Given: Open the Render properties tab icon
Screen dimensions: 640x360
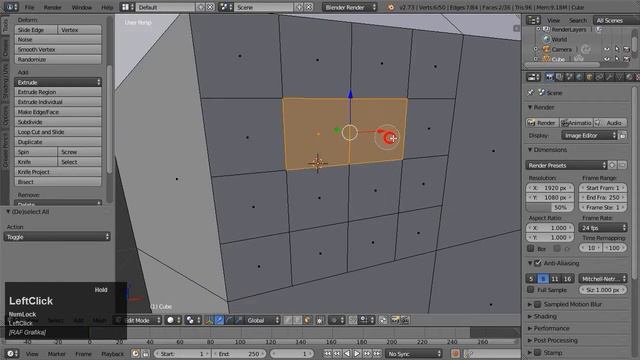Looking at the screenshot, I should (549, 77).
